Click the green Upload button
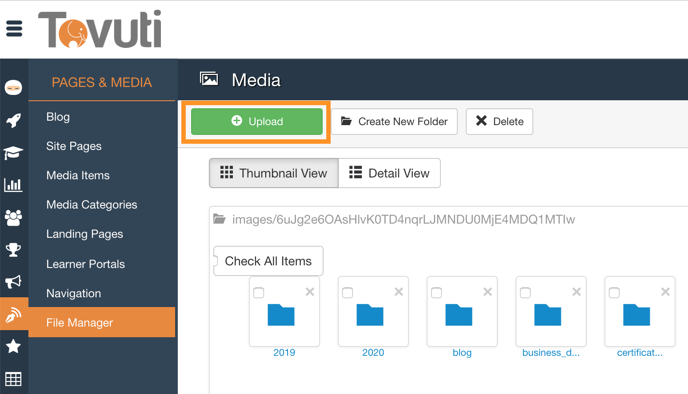Screen dimensions: 688x394 [257, 122]
